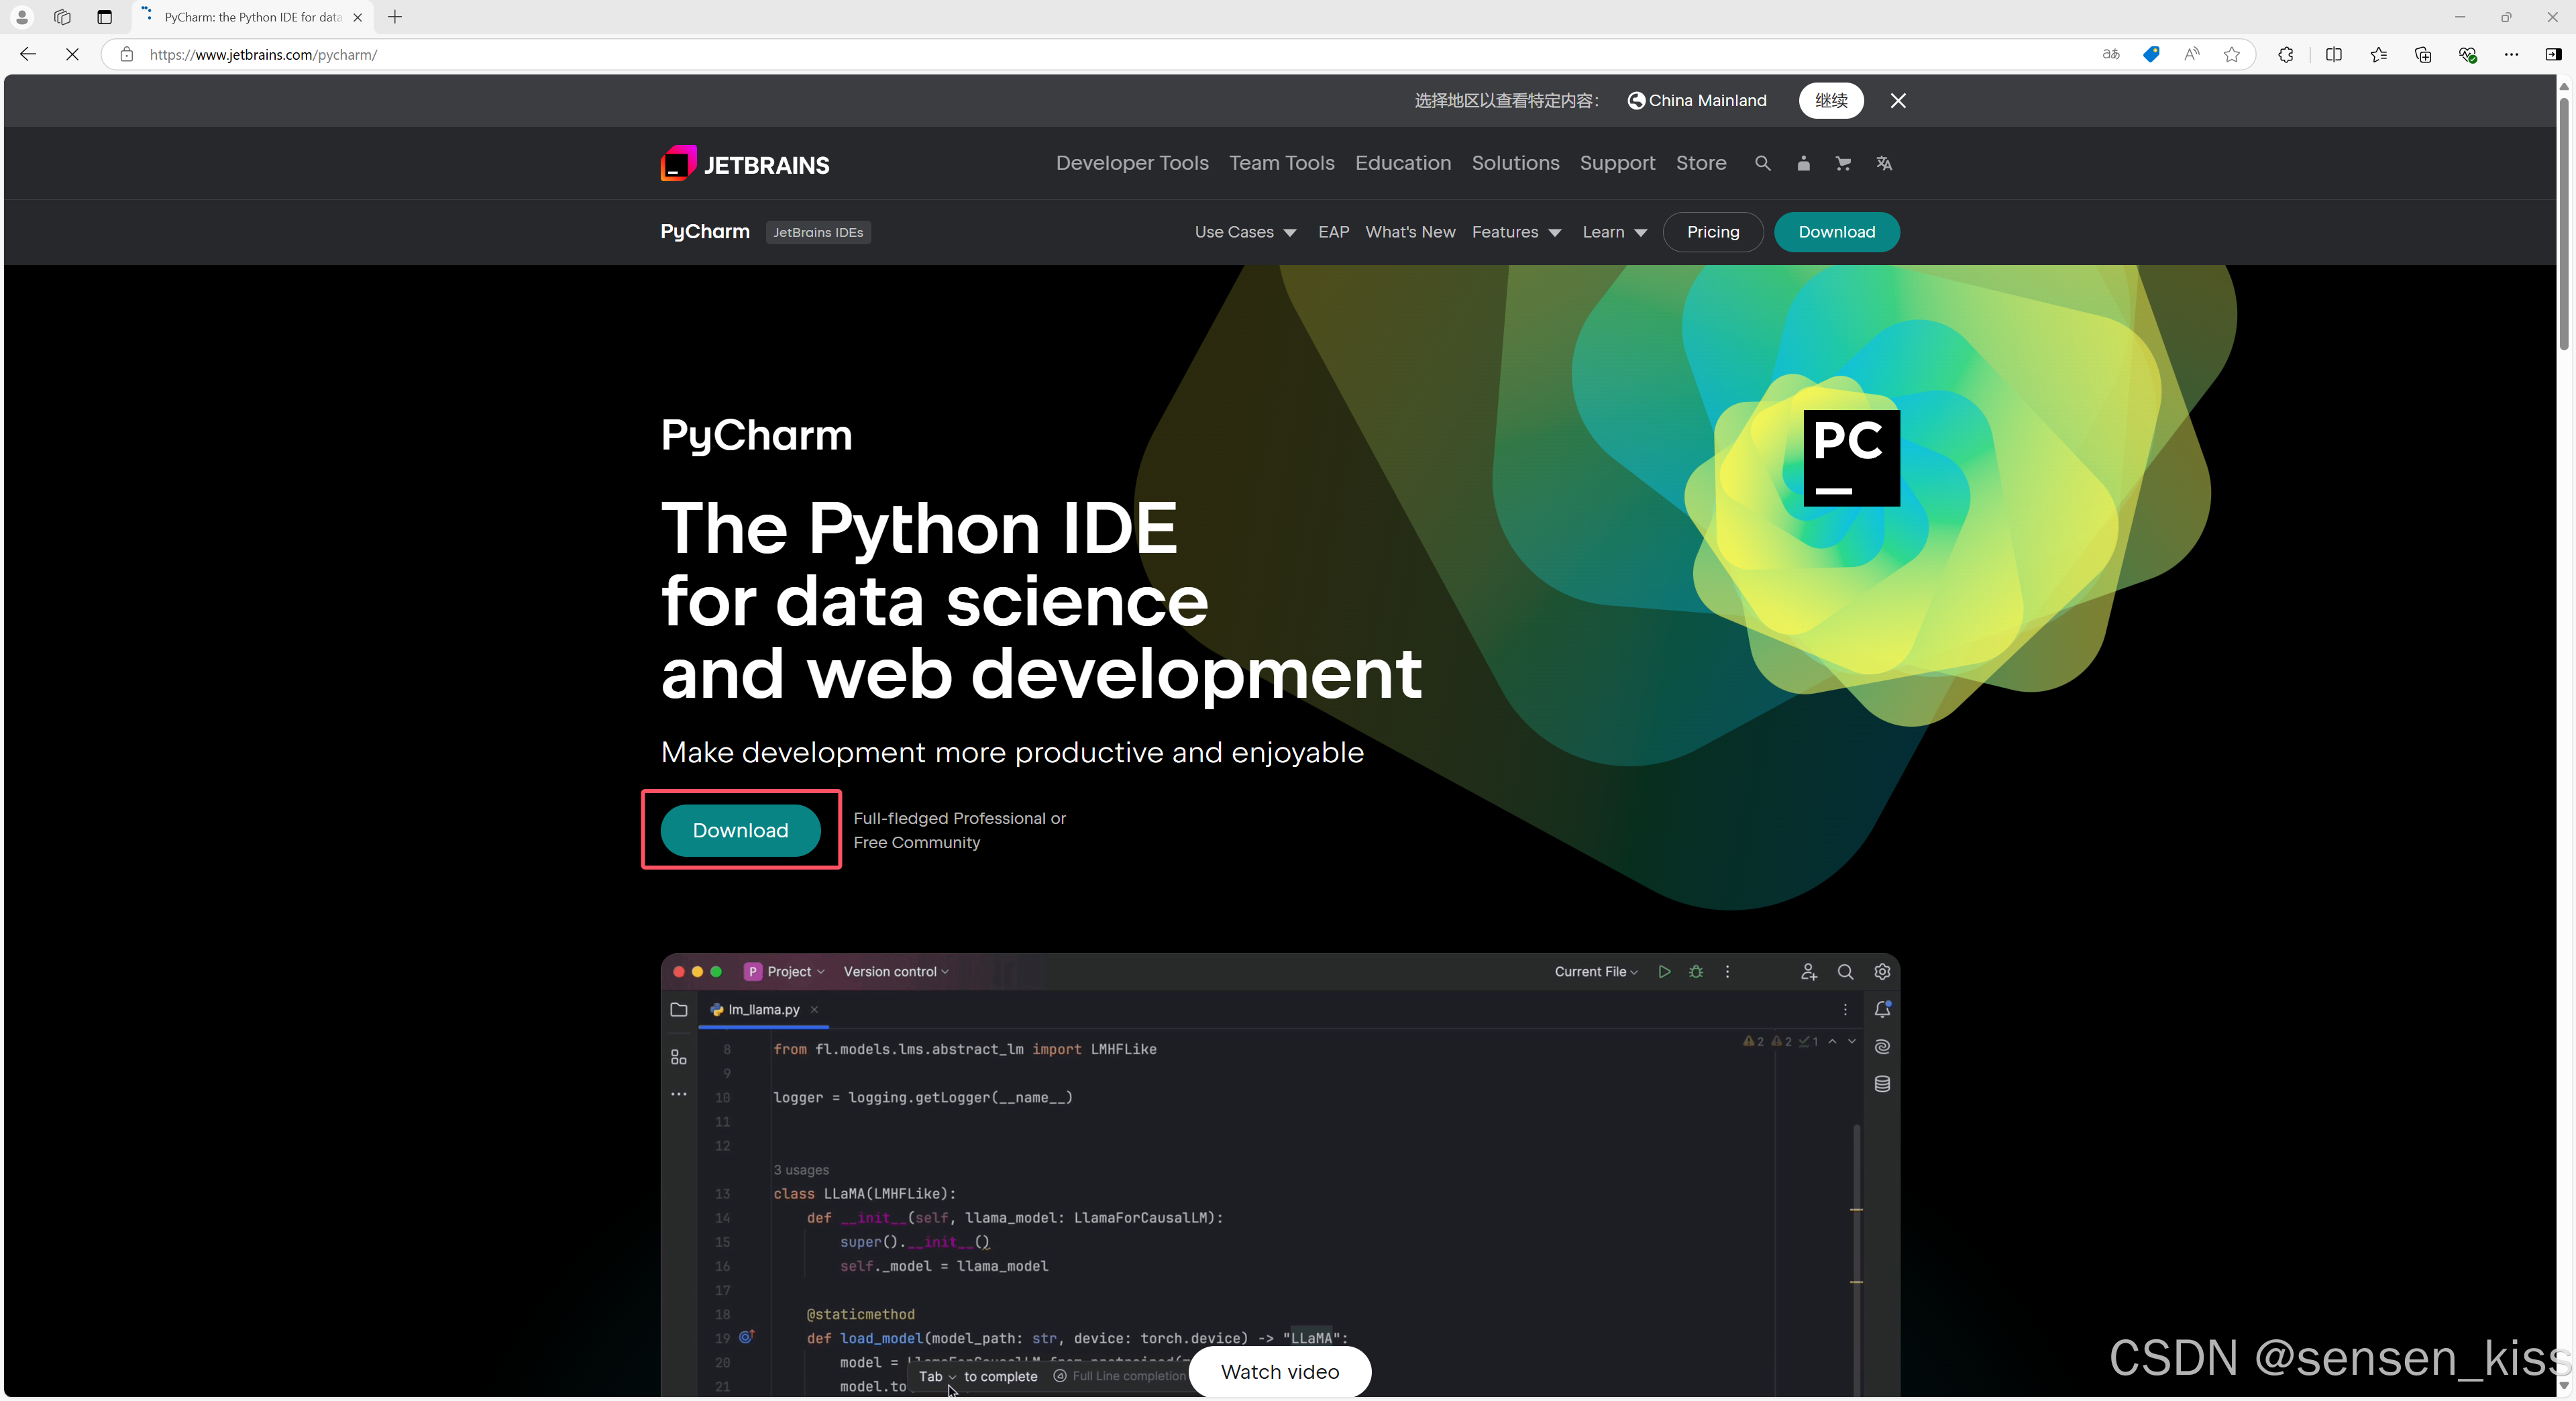Open the IDE toolbar more options icon
The image size is (2576, 1401).
click(1727, 972)
